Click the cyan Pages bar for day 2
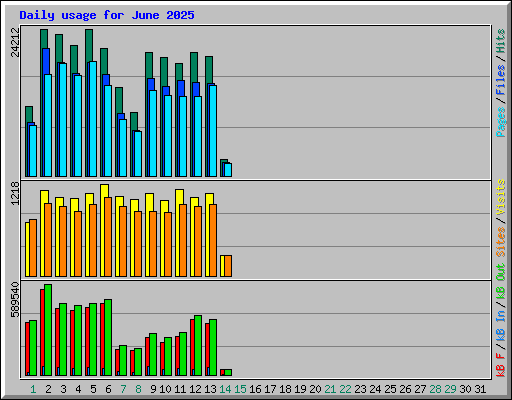This screenshot has width=512, height=400. (x=48, y=125)
